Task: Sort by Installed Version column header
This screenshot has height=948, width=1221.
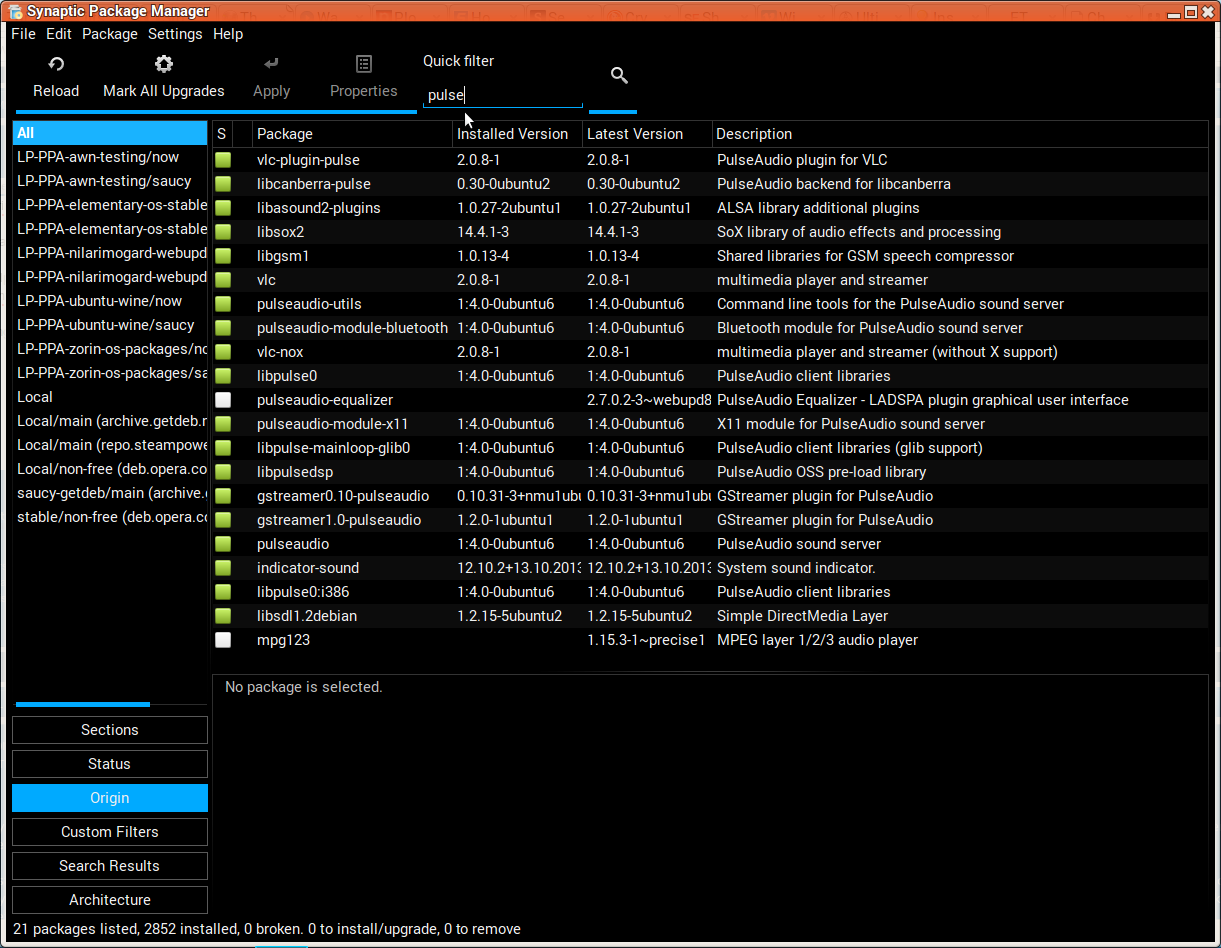Action: coord(512,134)
